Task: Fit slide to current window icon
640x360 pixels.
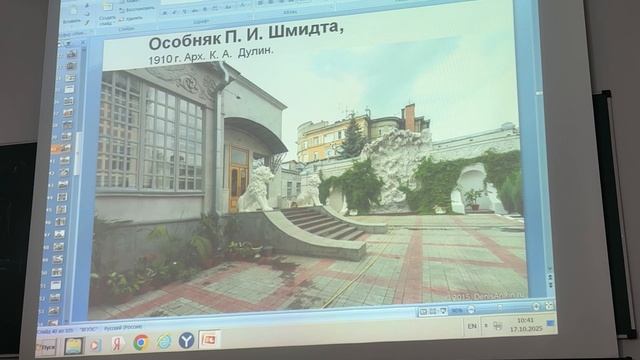Action: click(x=549, y=305)
